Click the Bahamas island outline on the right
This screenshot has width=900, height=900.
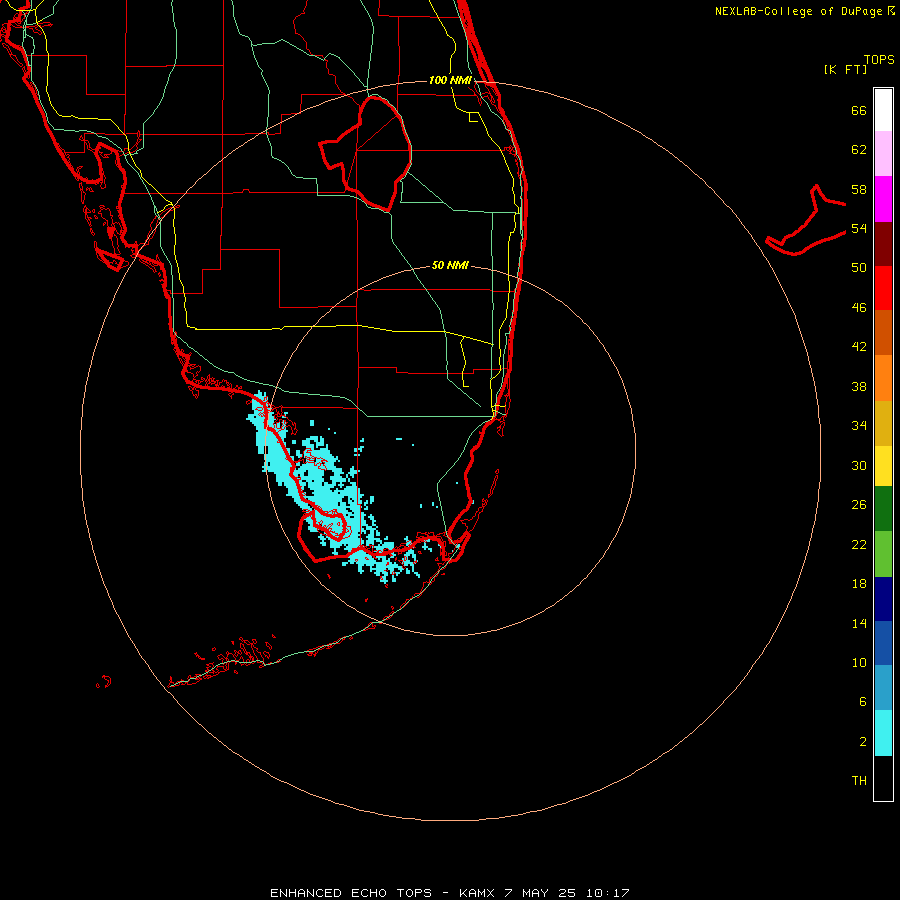806,220
